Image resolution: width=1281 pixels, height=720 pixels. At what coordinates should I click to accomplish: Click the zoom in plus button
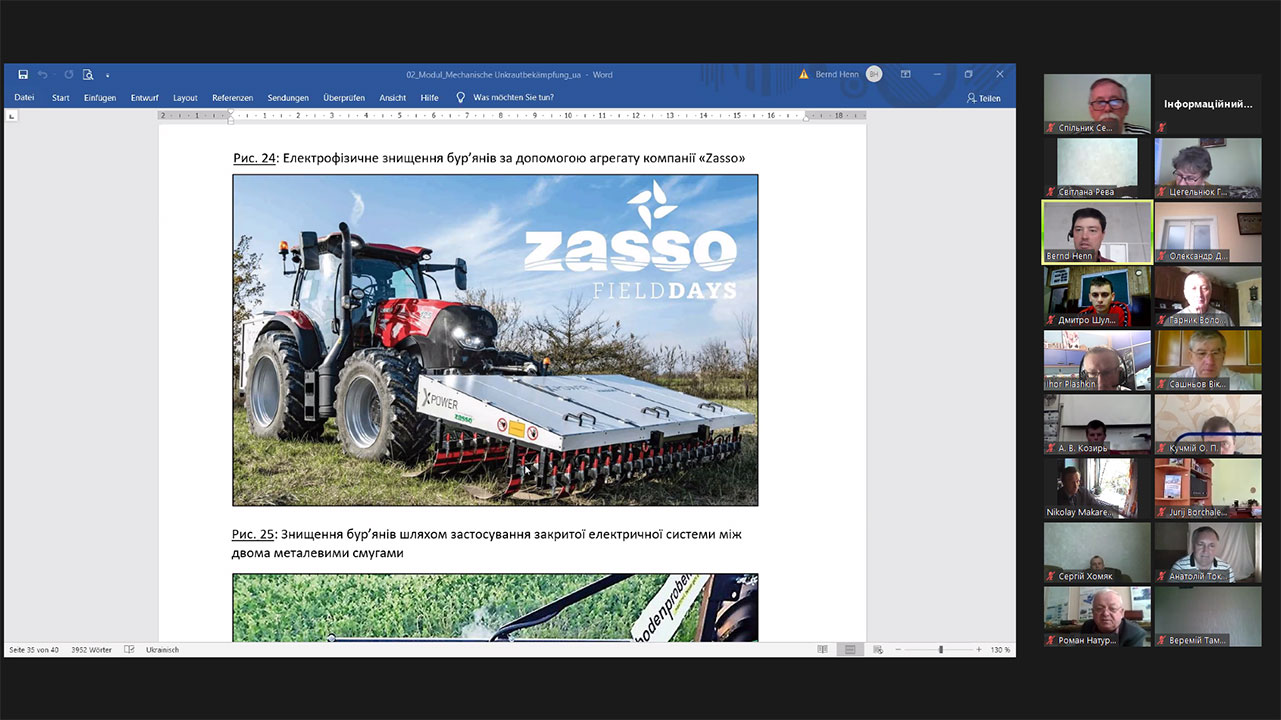click(979, 650)
